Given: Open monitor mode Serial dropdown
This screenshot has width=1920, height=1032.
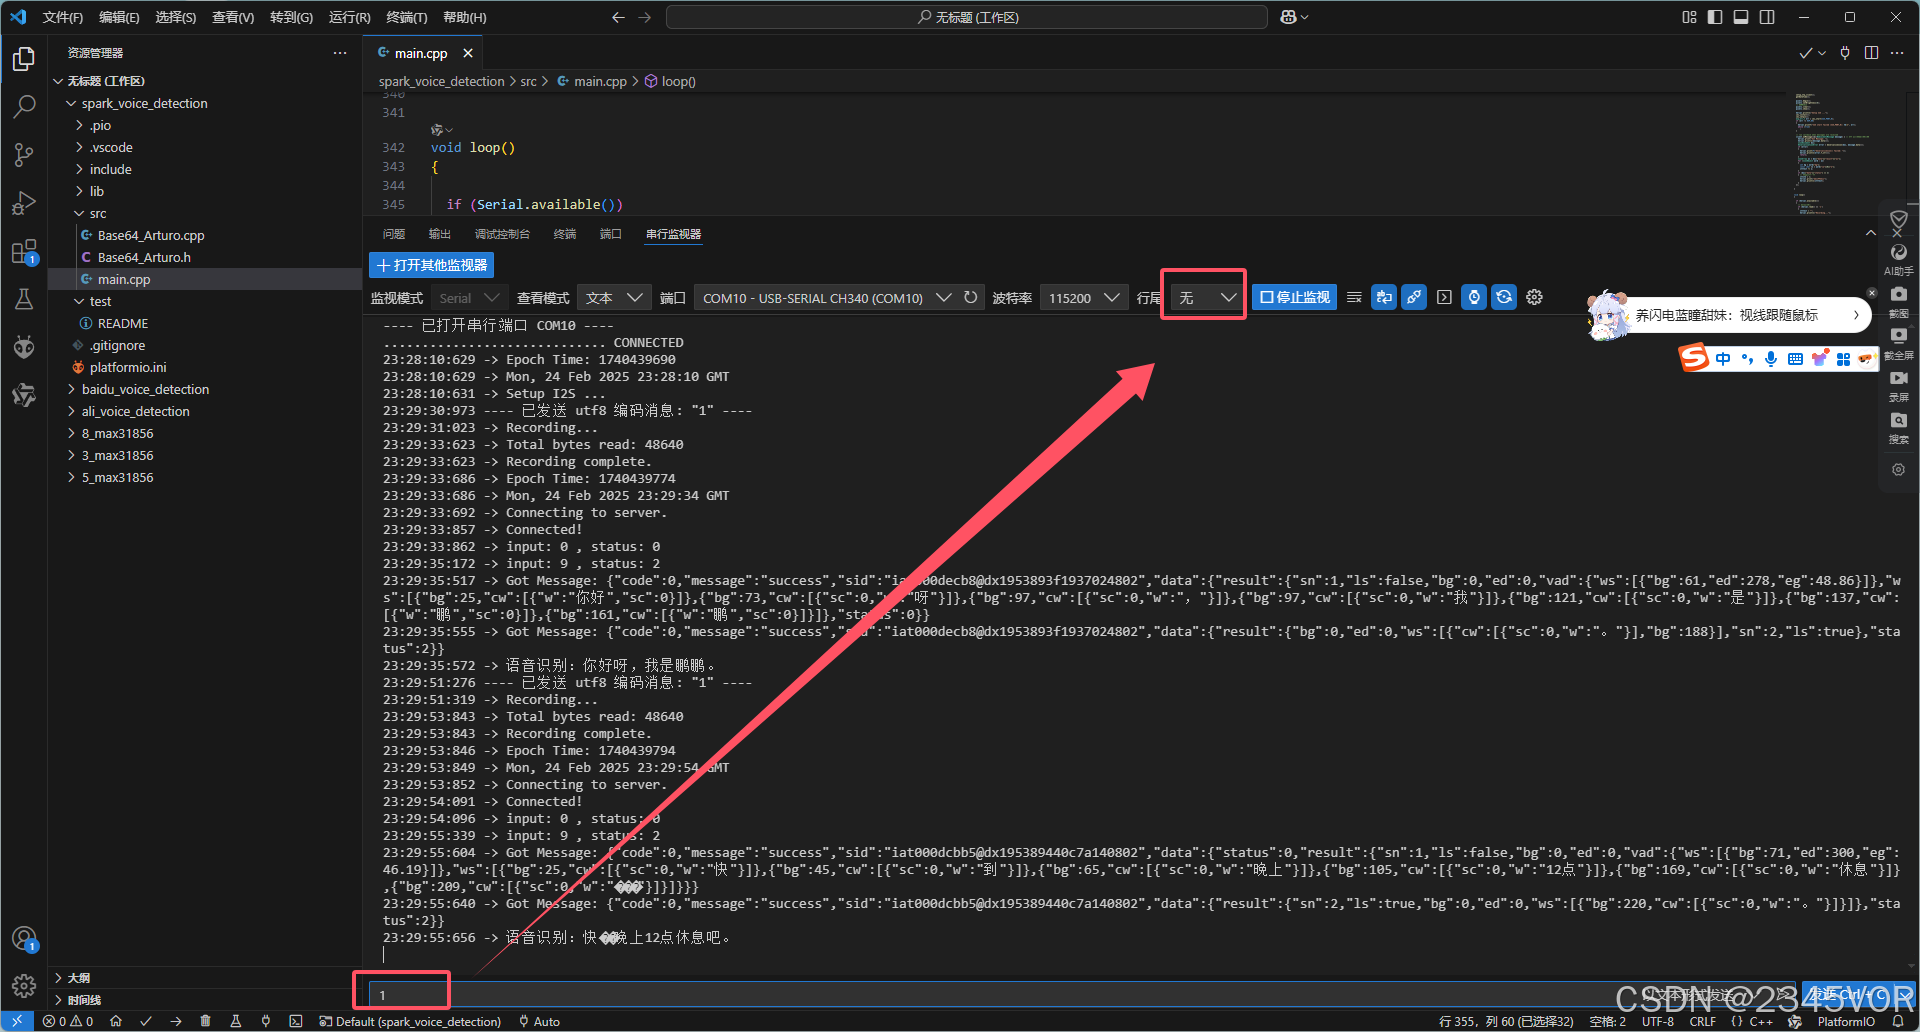Looking at the screenshot, I should [469, 298].
